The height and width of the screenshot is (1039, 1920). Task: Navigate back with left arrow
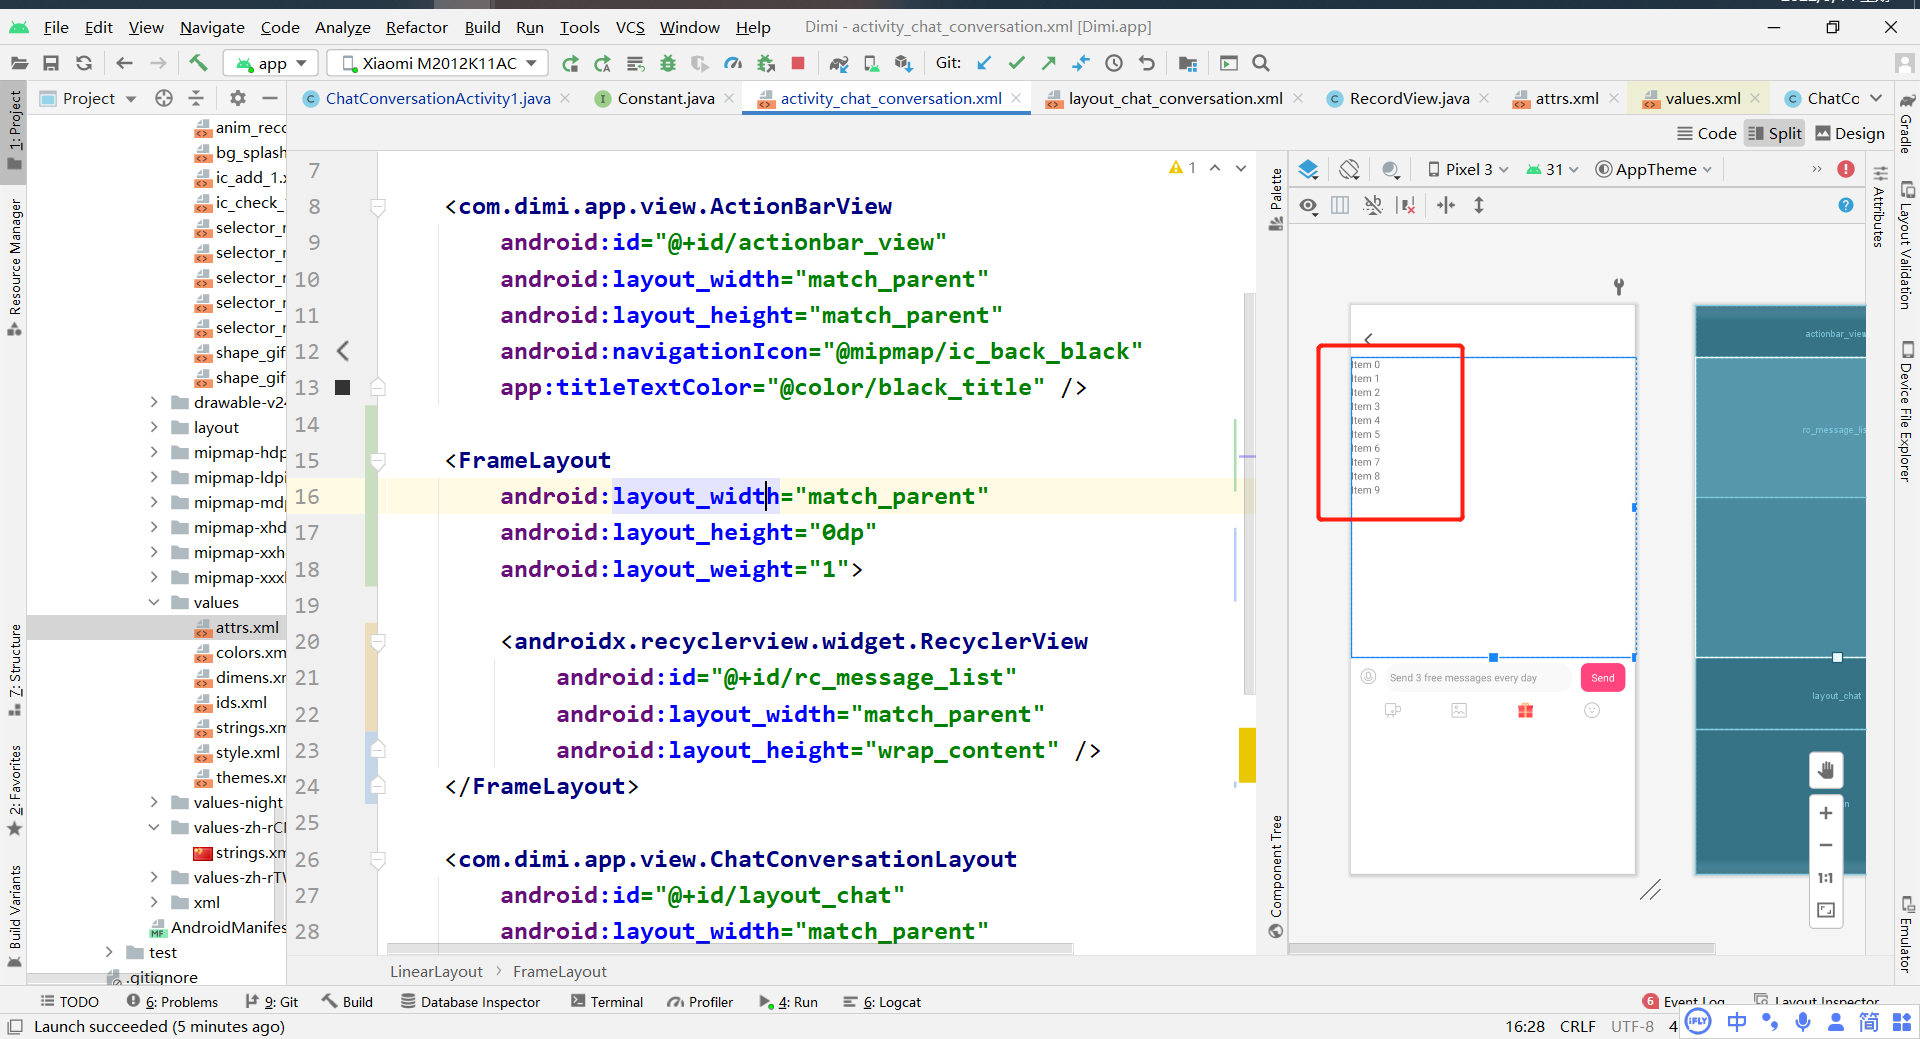(x=124, y=63)
